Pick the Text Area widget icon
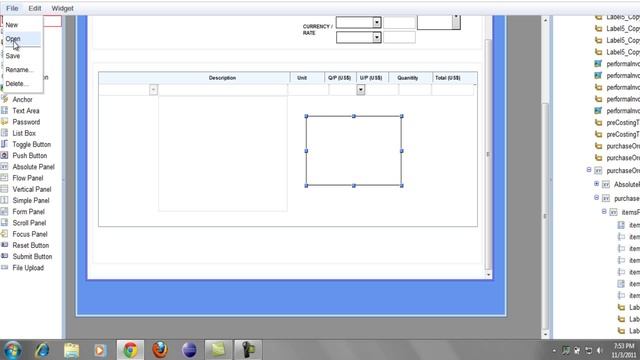Screen dimensions: 640x360 (x=4, y=111)
